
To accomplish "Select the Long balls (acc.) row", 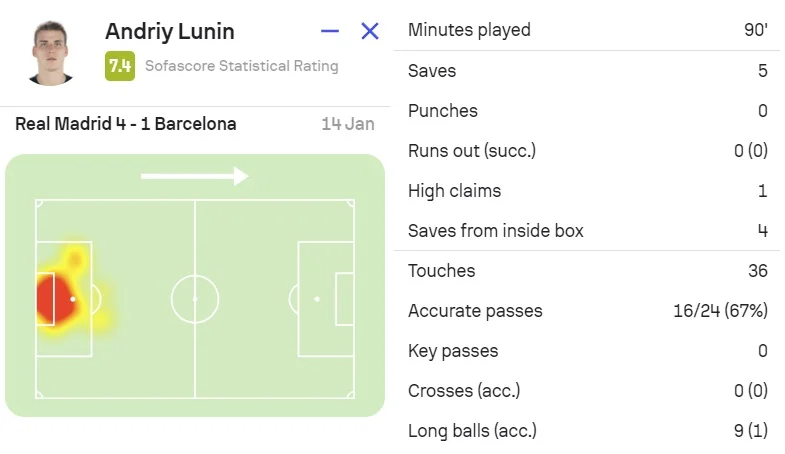I will (587, 431).
